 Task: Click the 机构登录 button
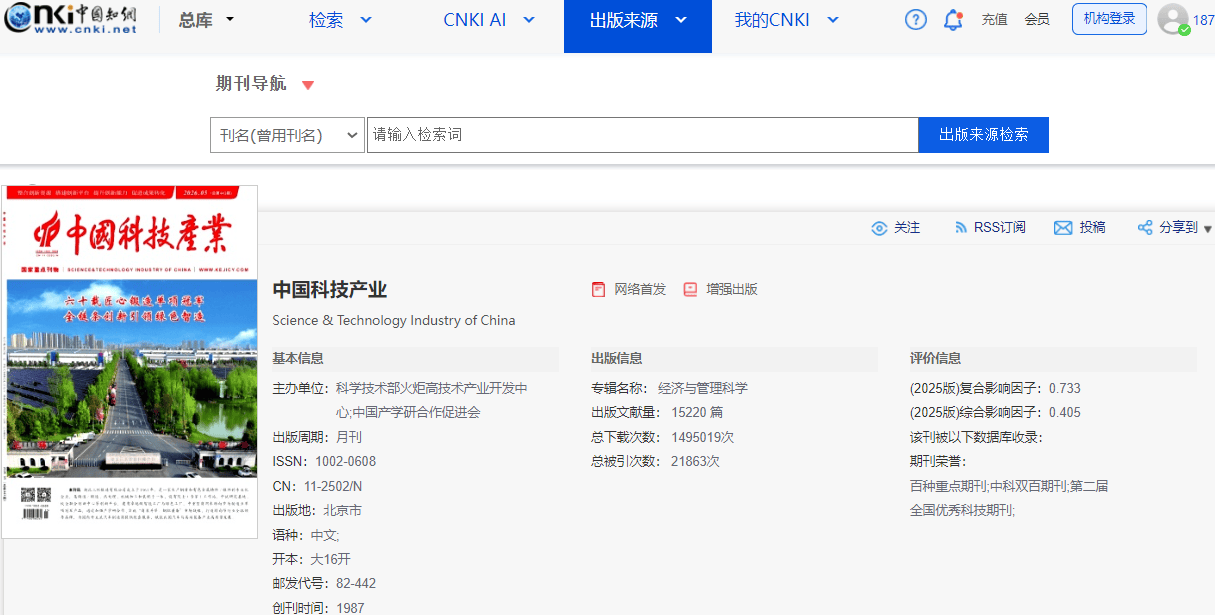click(x=1109, y=19)
